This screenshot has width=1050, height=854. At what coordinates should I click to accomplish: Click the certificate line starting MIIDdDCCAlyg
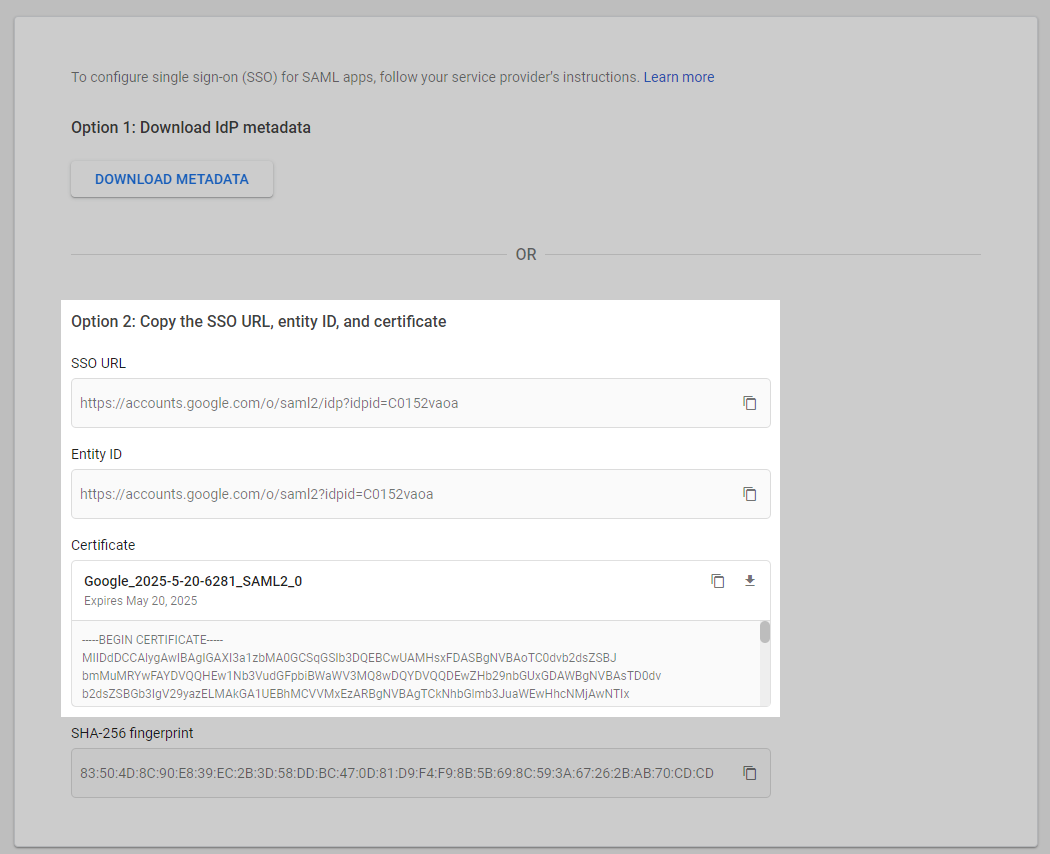pos(349,658)
